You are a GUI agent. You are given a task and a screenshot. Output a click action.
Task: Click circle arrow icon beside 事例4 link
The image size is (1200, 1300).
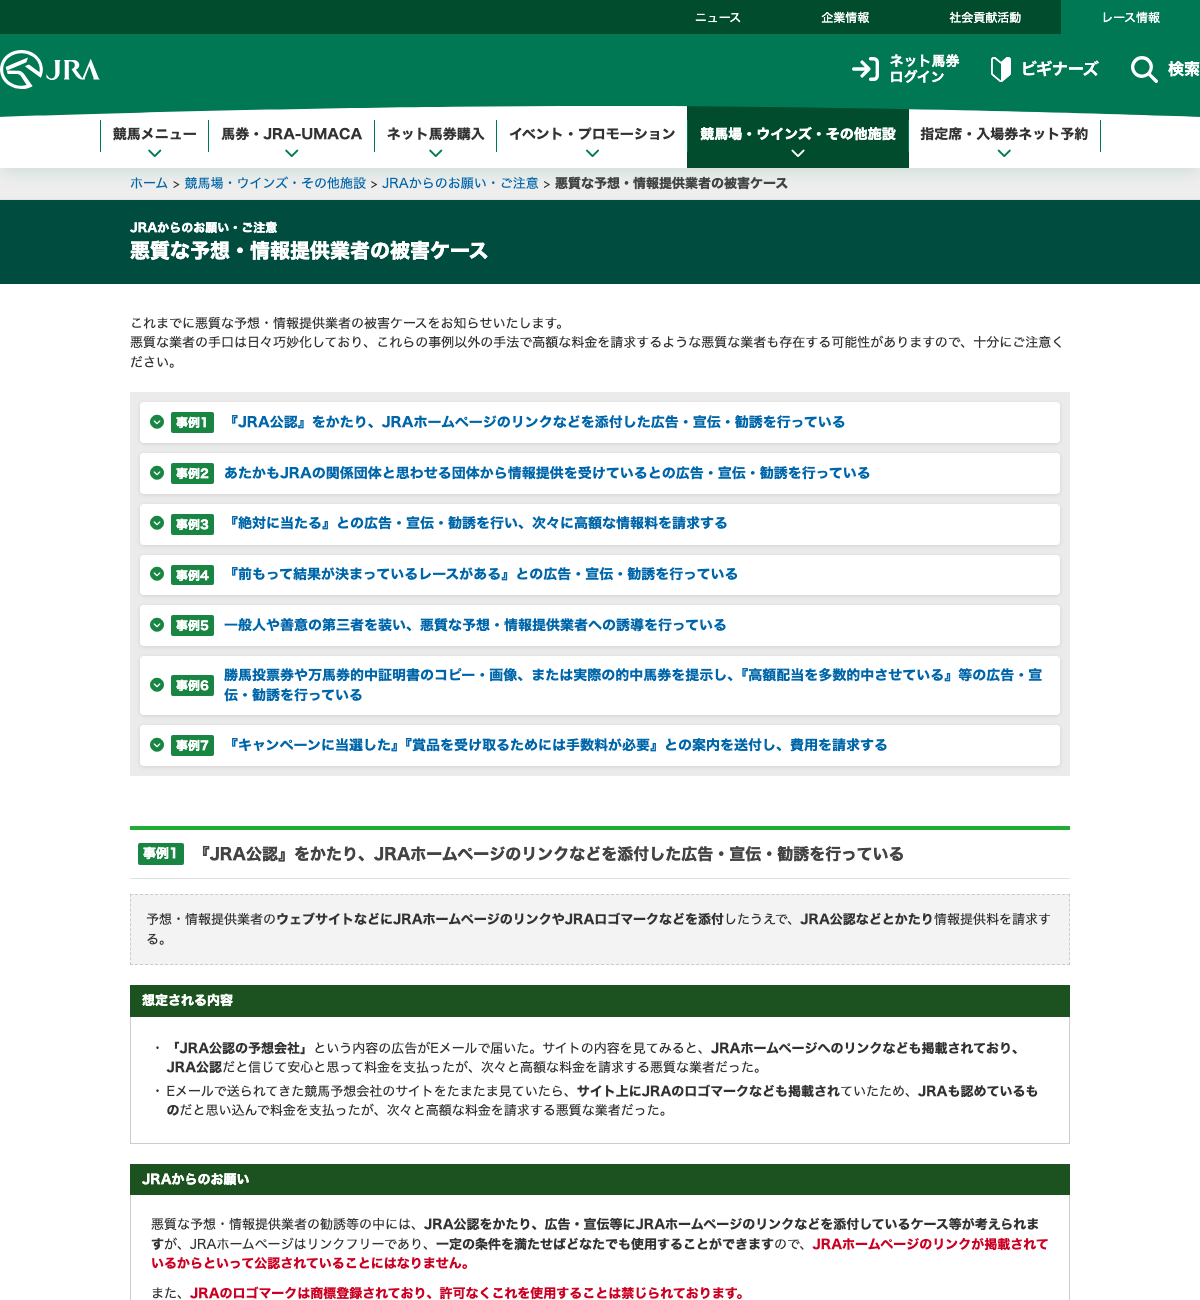[x=157, y=574]
